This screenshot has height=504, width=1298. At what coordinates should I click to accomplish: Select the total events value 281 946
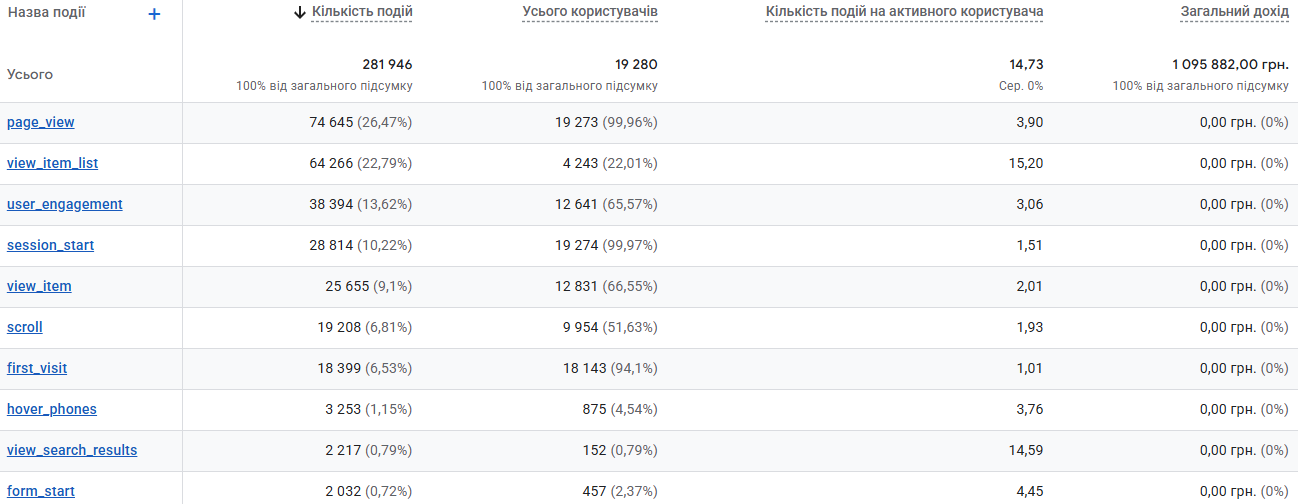(x=387, y=64)
